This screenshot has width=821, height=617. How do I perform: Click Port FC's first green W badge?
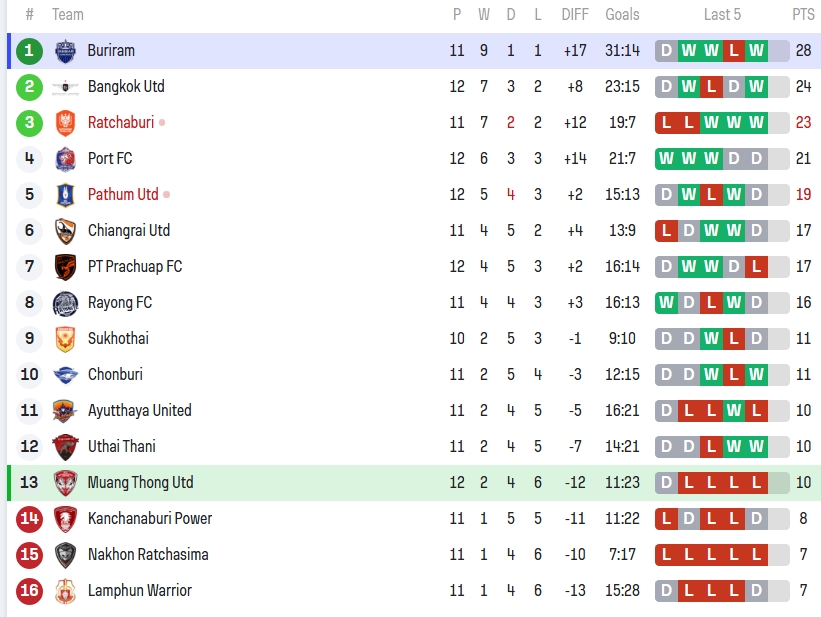pos(666,159)
